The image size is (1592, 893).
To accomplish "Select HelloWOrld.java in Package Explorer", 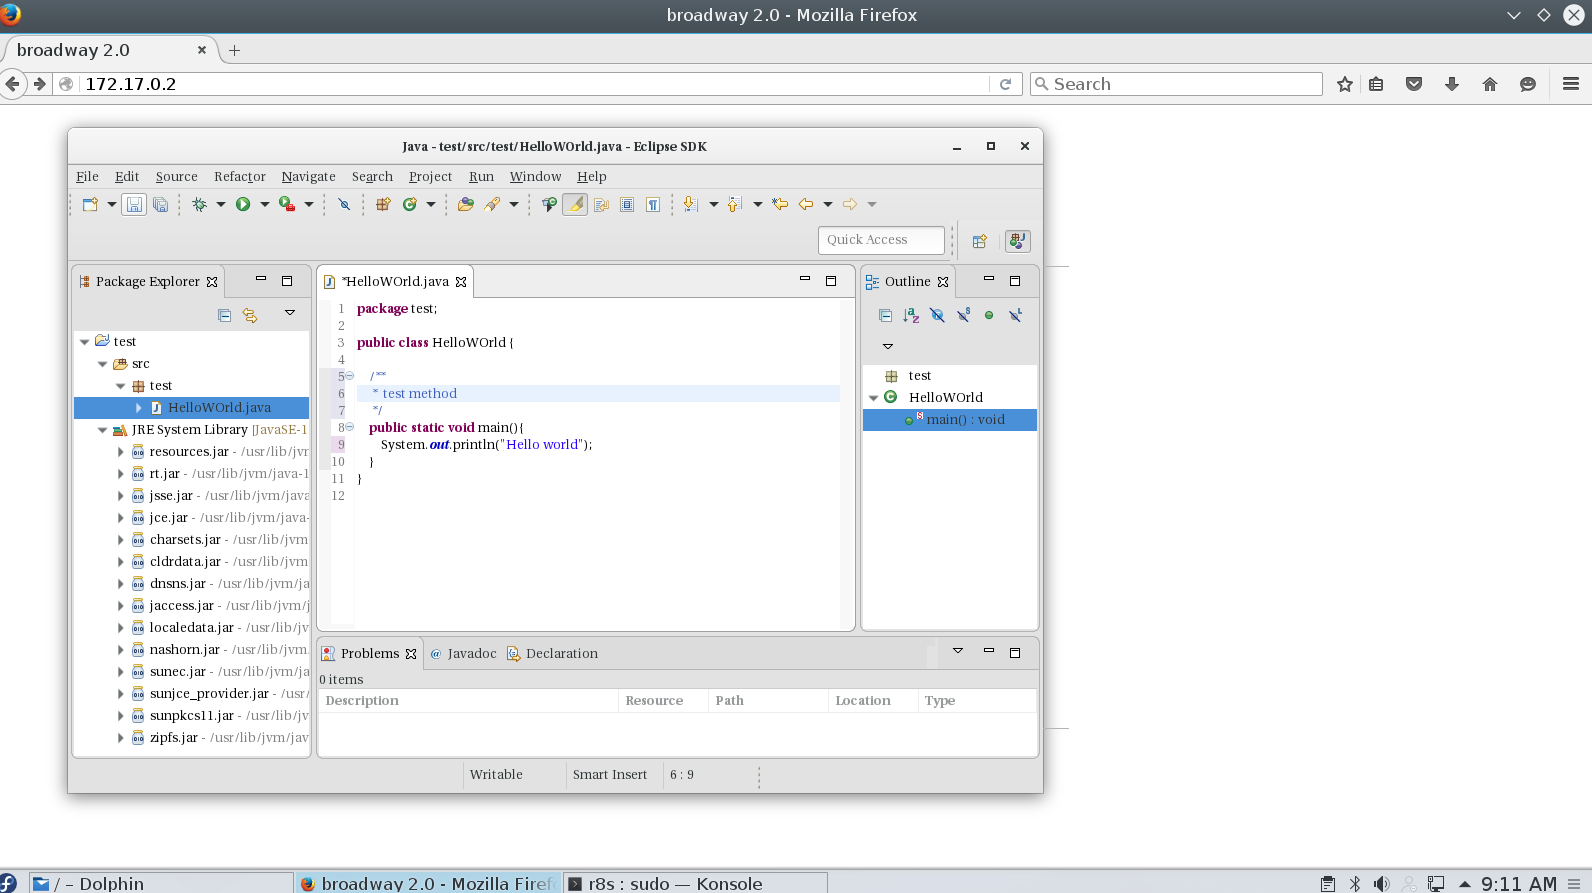I will tap(191, 408).
